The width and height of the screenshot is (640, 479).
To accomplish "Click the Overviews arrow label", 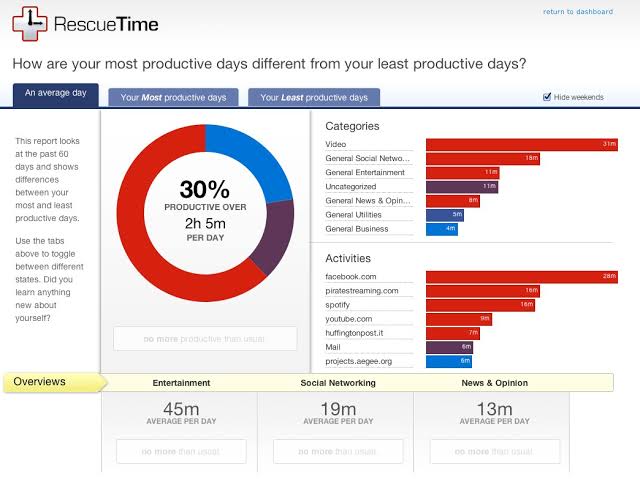I will (x=50, y=382).
